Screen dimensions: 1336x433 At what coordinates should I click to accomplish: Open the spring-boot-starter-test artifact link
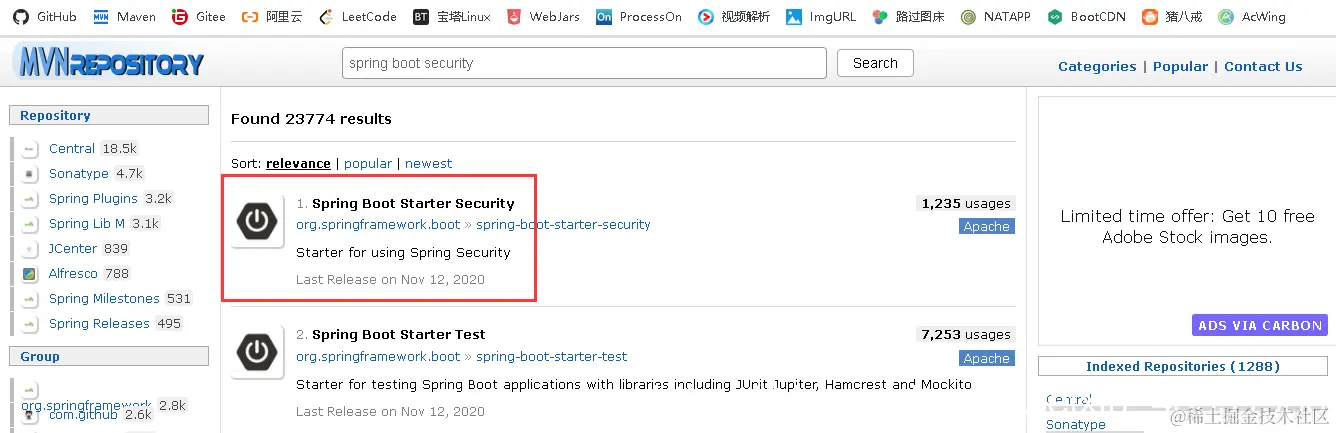552,356
